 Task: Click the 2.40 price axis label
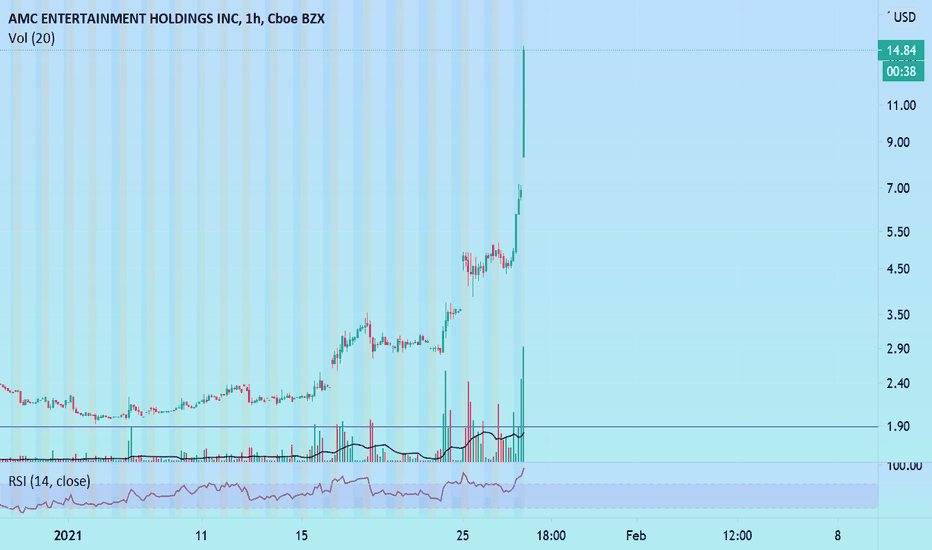coord(898,384)
